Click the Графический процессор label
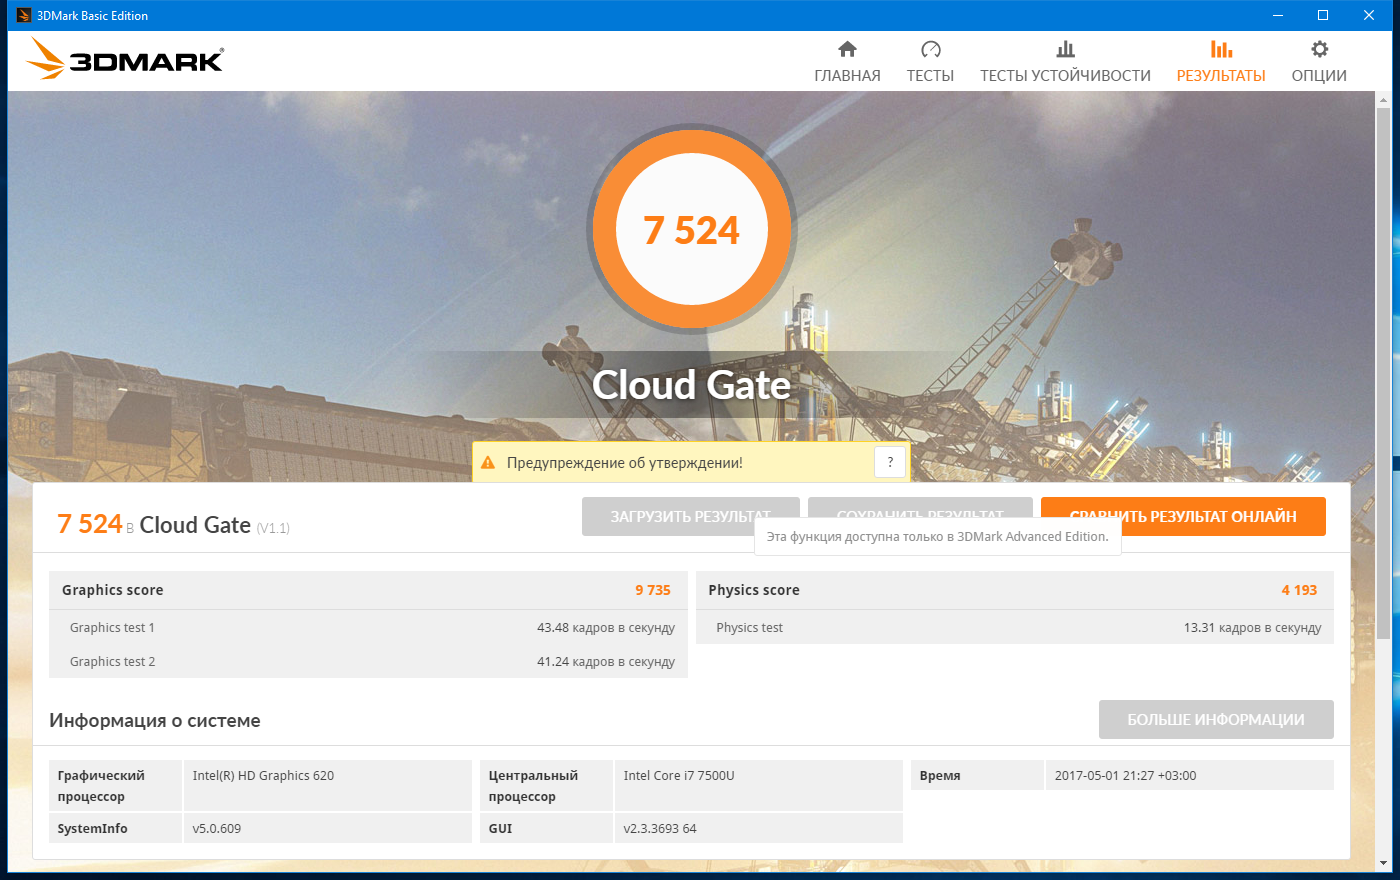 point(101,786)
